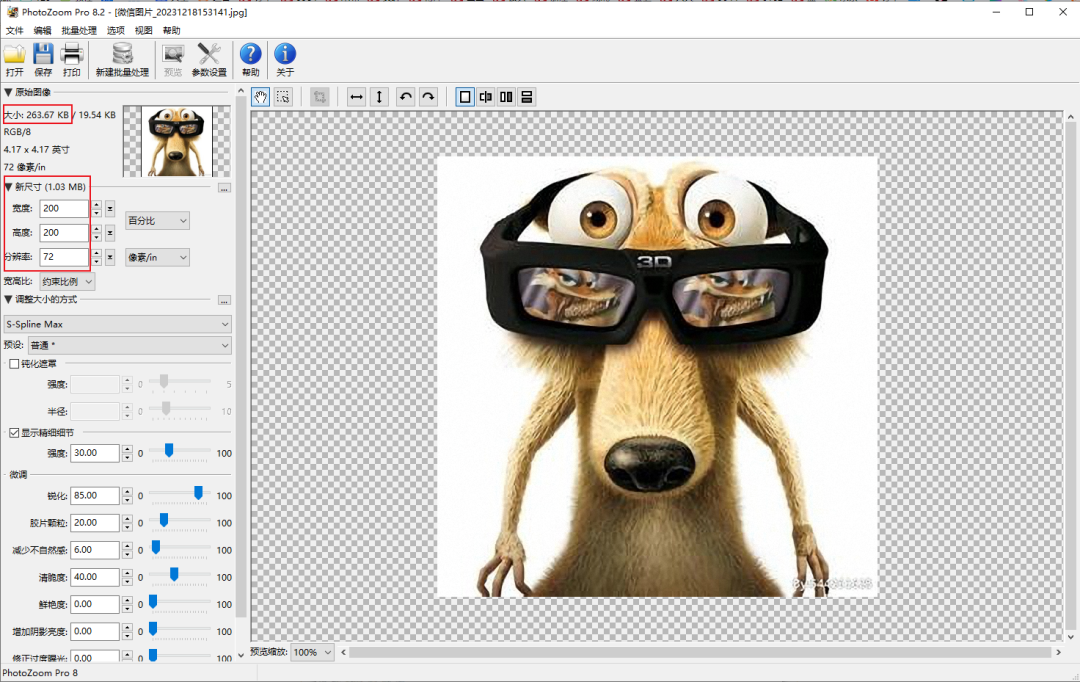Screen dimensions: 1080x682
Task: Adjust the 胶片颗粒 slider
Action: [164, 520]
